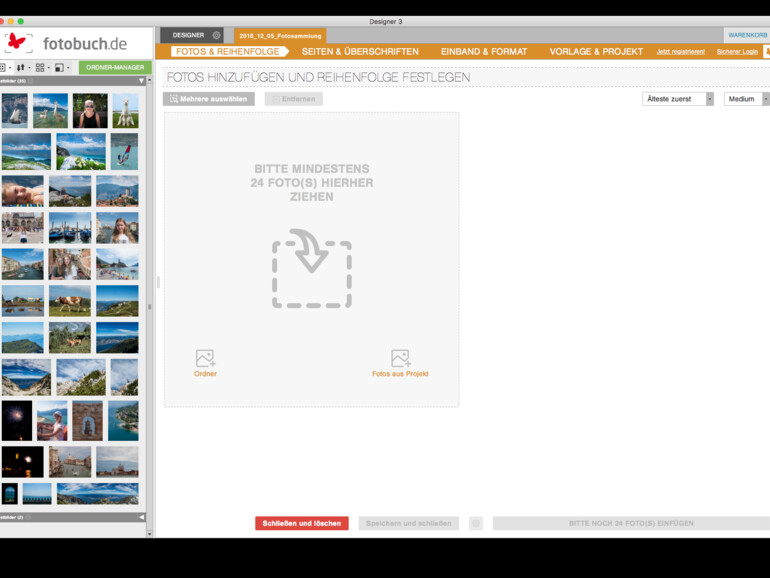Select the fireworks thumbnail
The height and width of the screenshot is (578, 770).
pyautogui.click(x=17, y=421)
